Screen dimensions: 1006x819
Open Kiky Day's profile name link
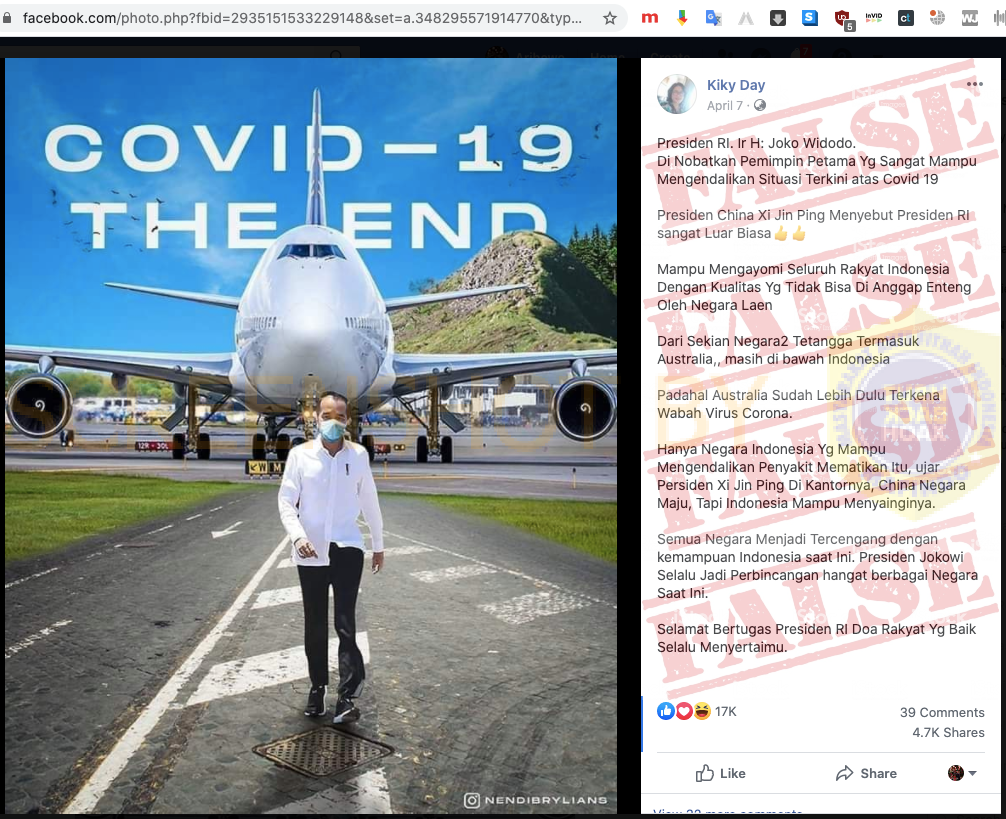point(736,85)
